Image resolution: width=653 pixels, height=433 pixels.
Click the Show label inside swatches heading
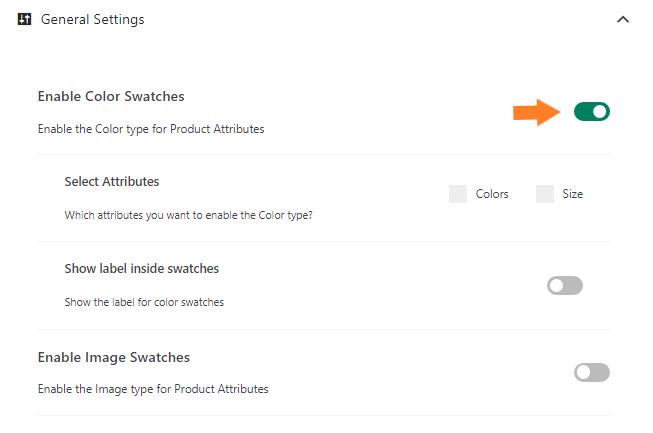pyautogui.click(x=142, y=269)
